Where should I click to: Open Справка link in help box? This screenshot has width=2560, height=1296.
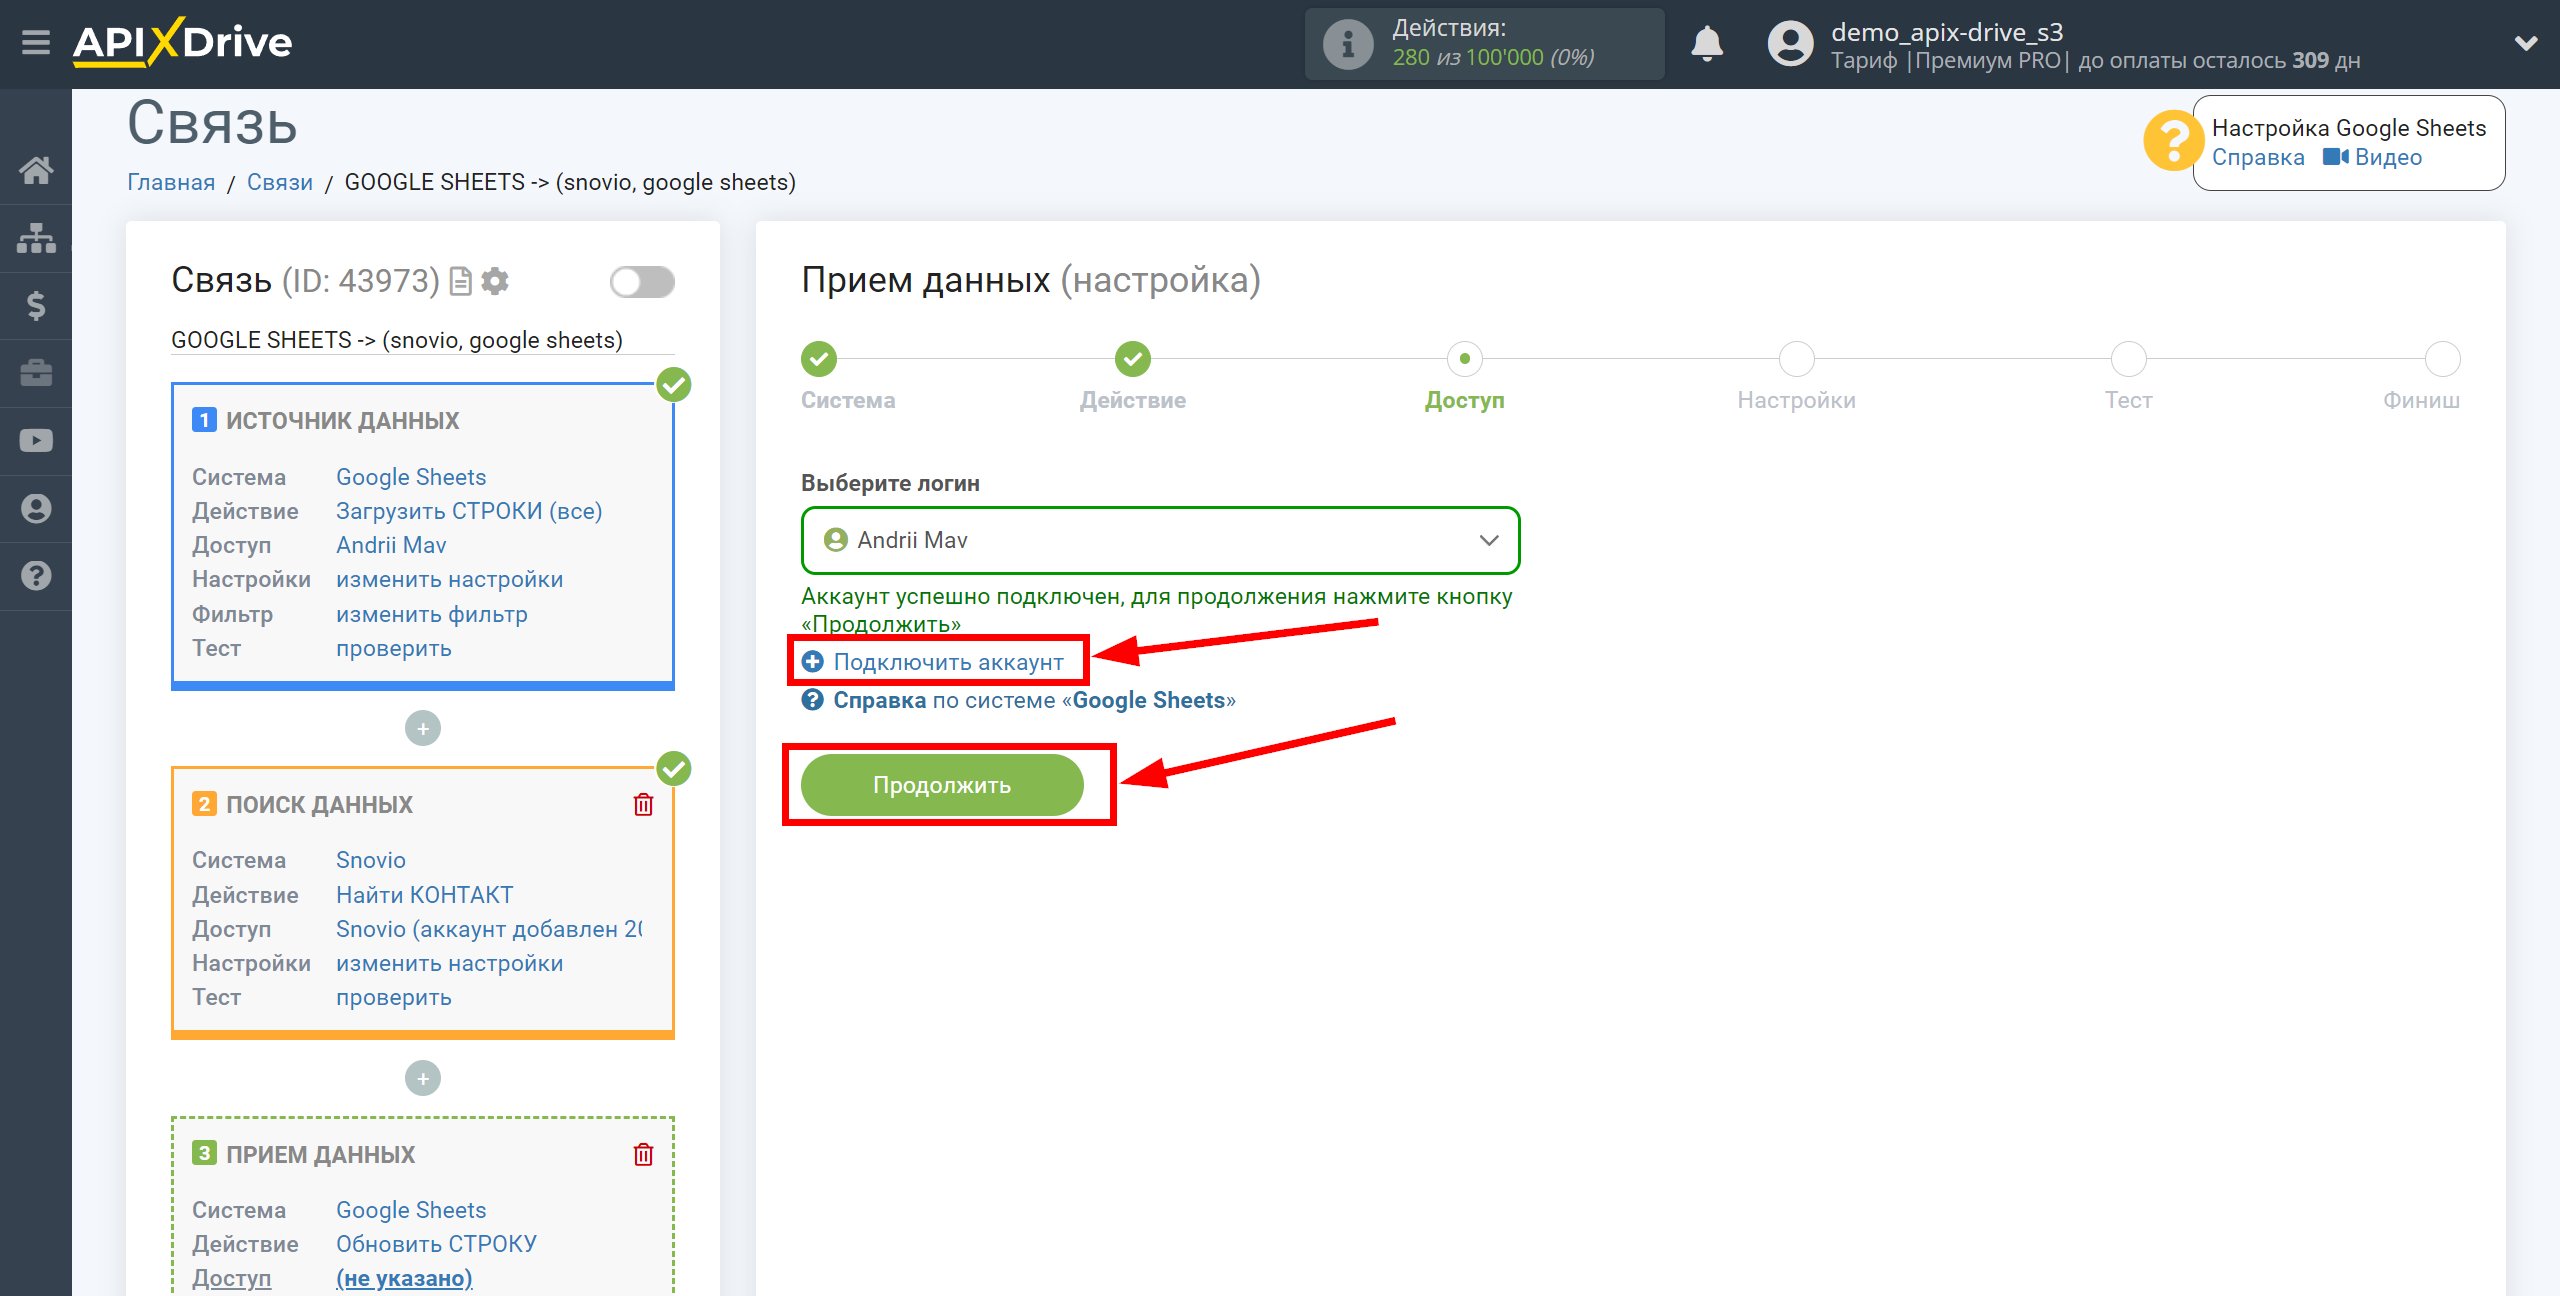2258,157
